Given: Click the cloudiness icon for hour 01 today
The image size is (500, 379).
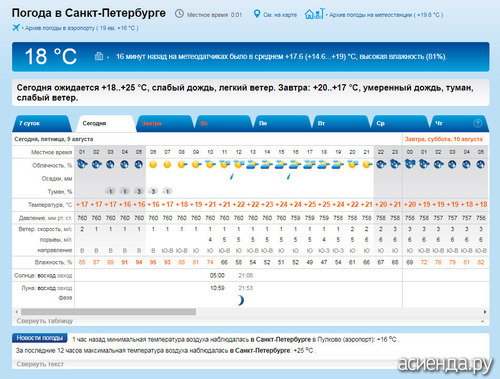Looking at the screenshot, I should tap(82, 164).
